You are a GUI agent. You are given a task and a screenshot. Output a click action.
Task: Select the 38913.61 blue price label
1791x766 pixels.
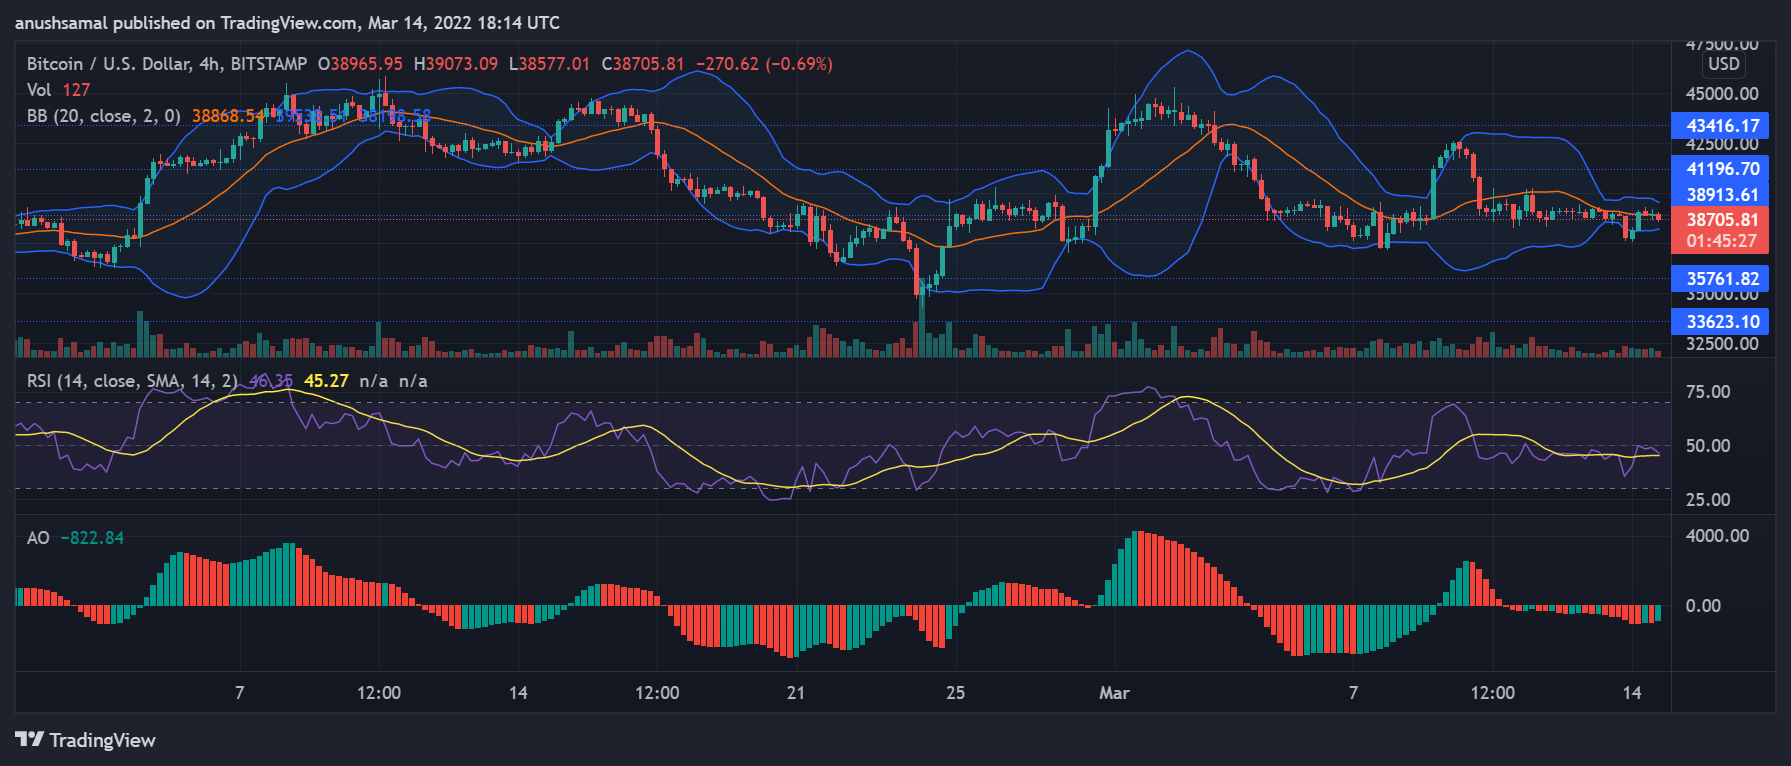1722,195
